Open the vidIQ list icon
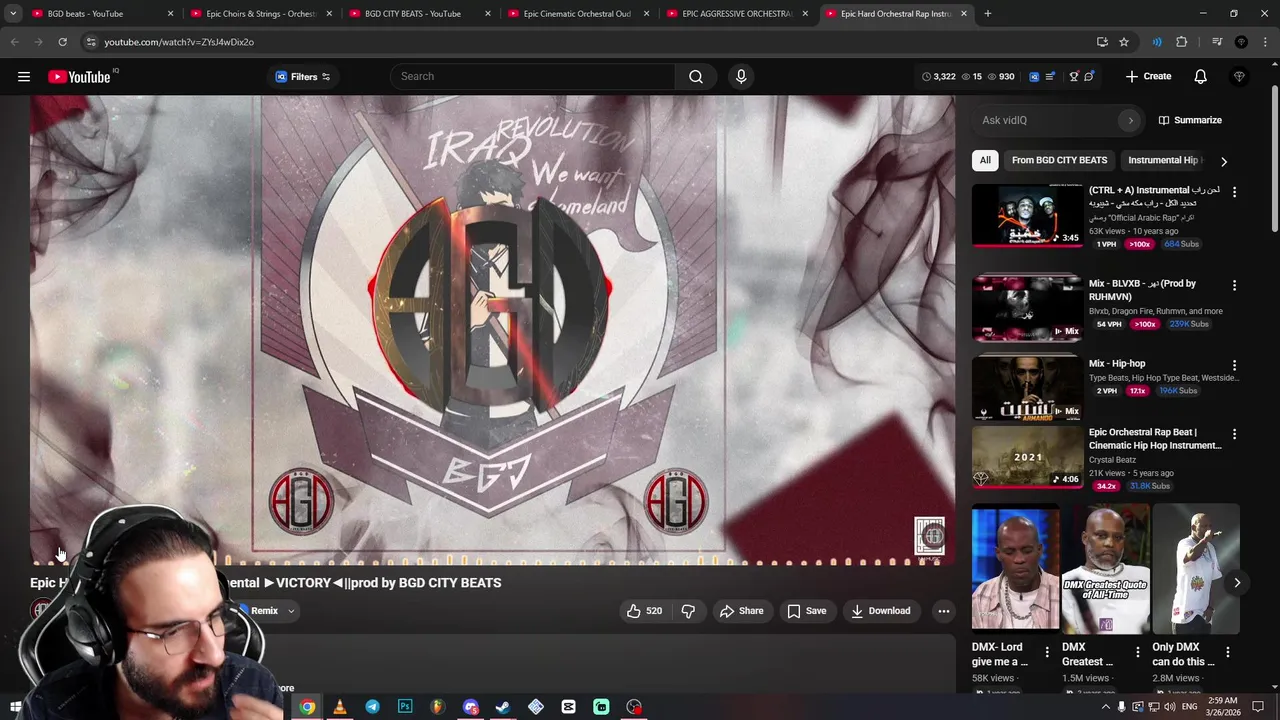 coord(1049,76)
